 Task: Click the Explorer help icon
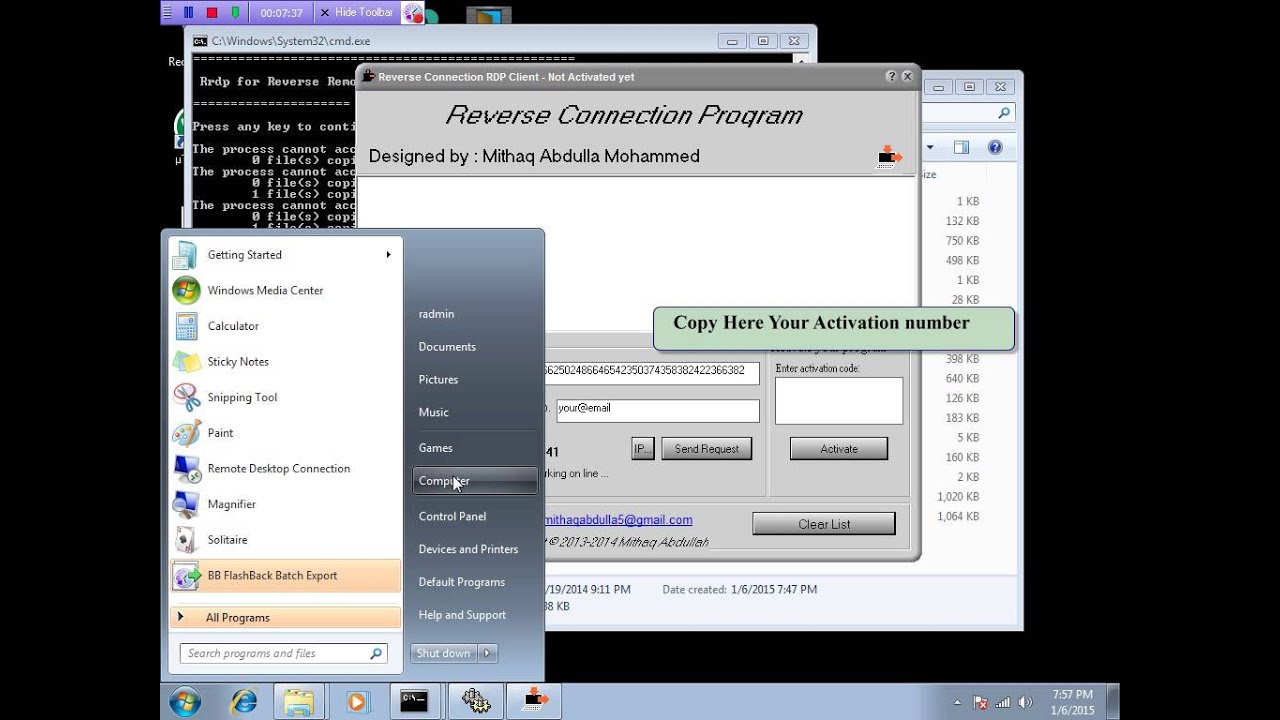[x=995, y=147]
